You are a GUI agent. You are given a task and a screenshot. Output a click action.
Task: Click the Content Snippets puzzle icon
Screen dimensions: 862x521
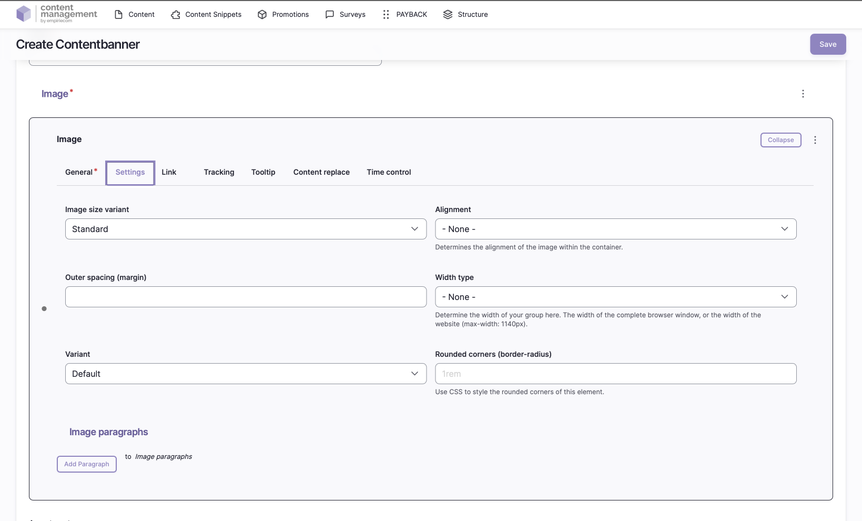(176, 15)
